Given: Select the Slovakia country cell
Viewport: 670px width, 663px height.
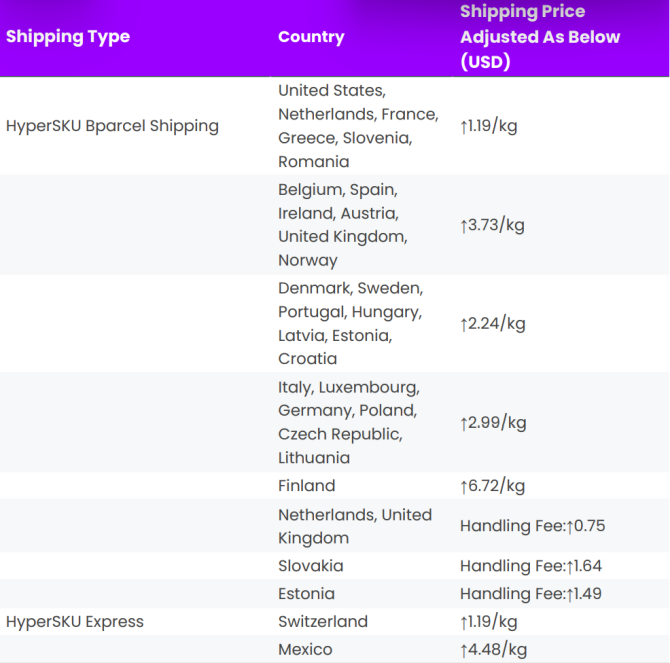Looking at the screenshot, I should coord(311,566).
